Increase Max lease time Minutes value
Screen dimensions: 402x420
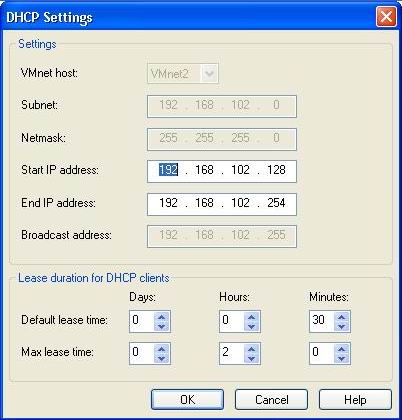[342, 349]
